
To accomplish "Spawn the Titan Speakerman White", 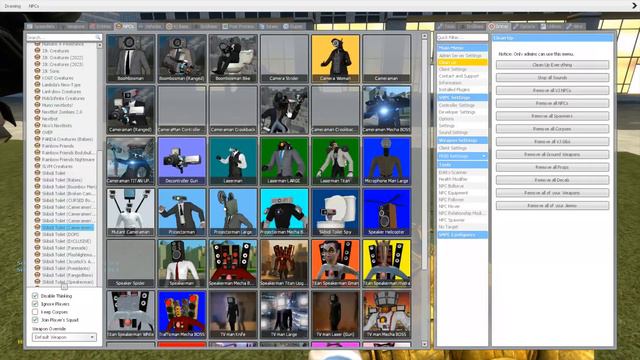I will coord(131,315).
